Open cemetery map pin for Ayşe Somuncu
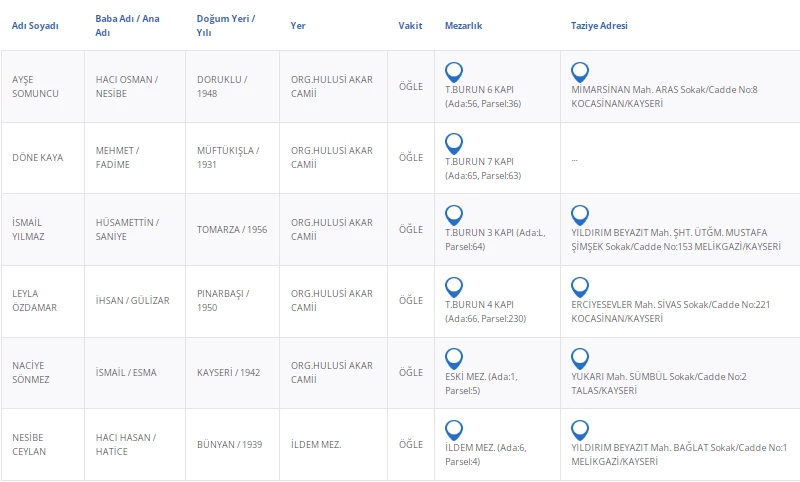This screenshot has height=482, width=800. coord(454,72)
